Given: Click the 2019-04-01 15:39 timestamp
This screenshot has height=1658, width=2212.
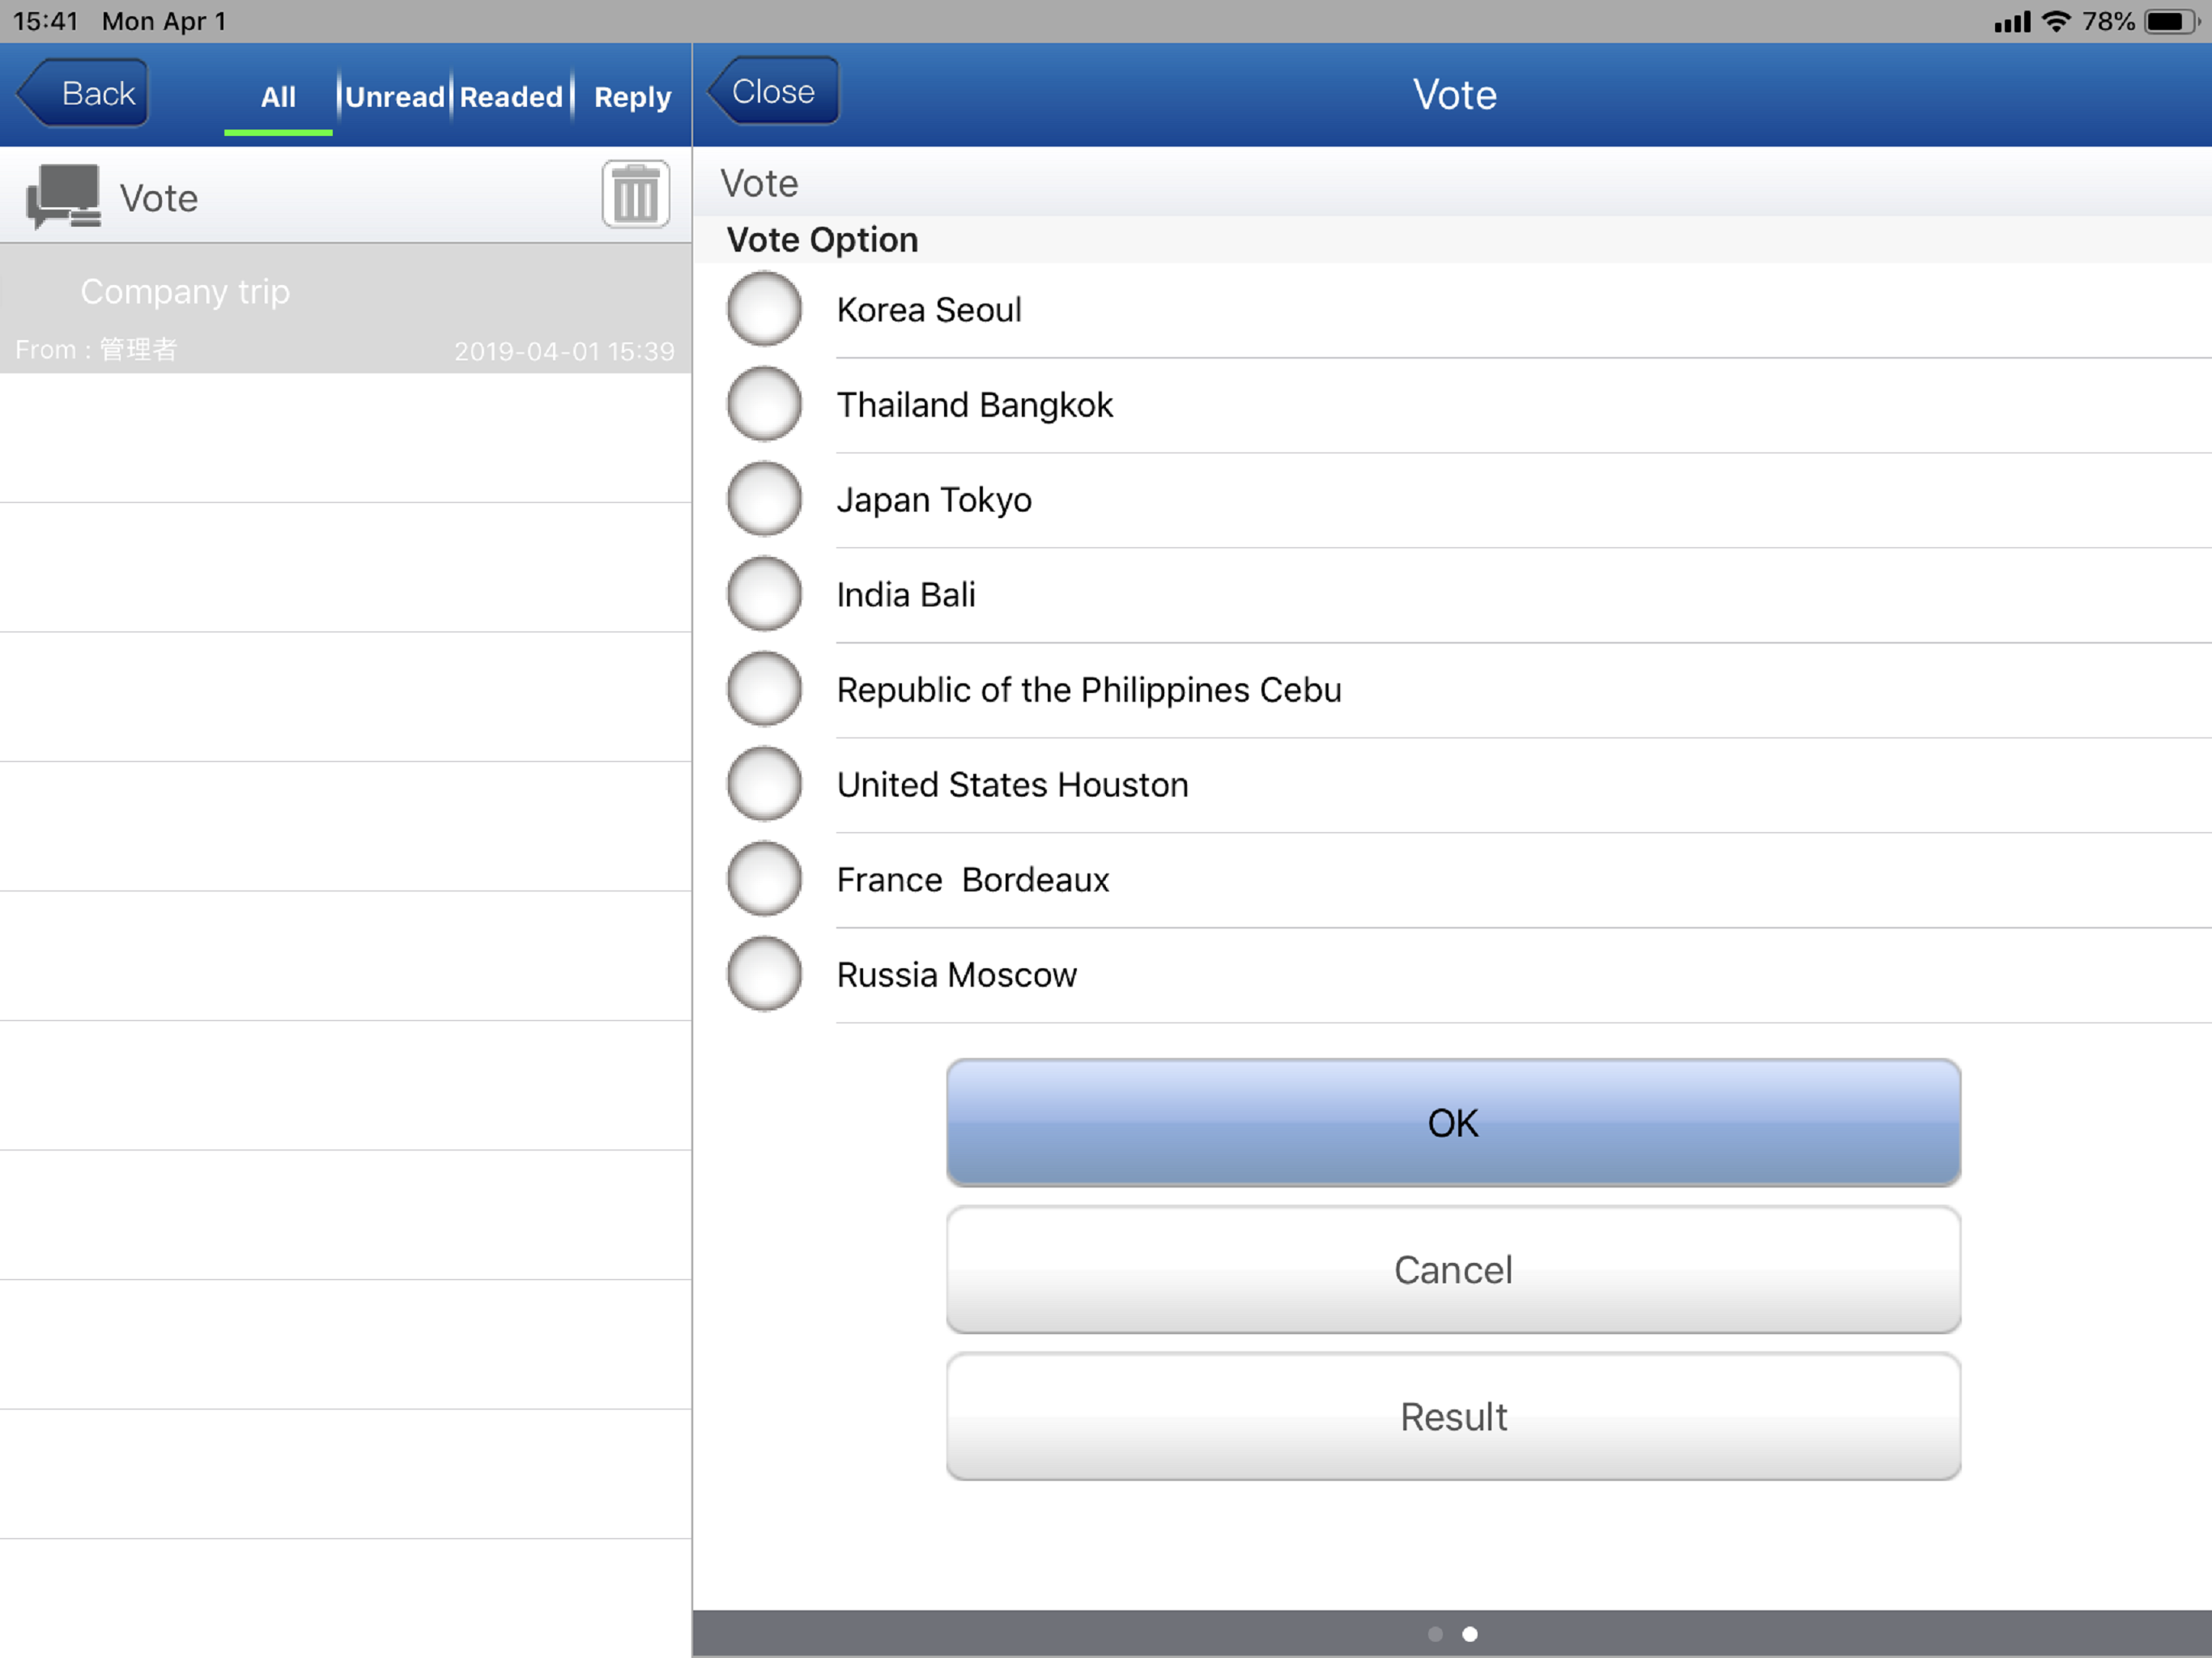Looking at the screenshot, I should coord(564,351).
